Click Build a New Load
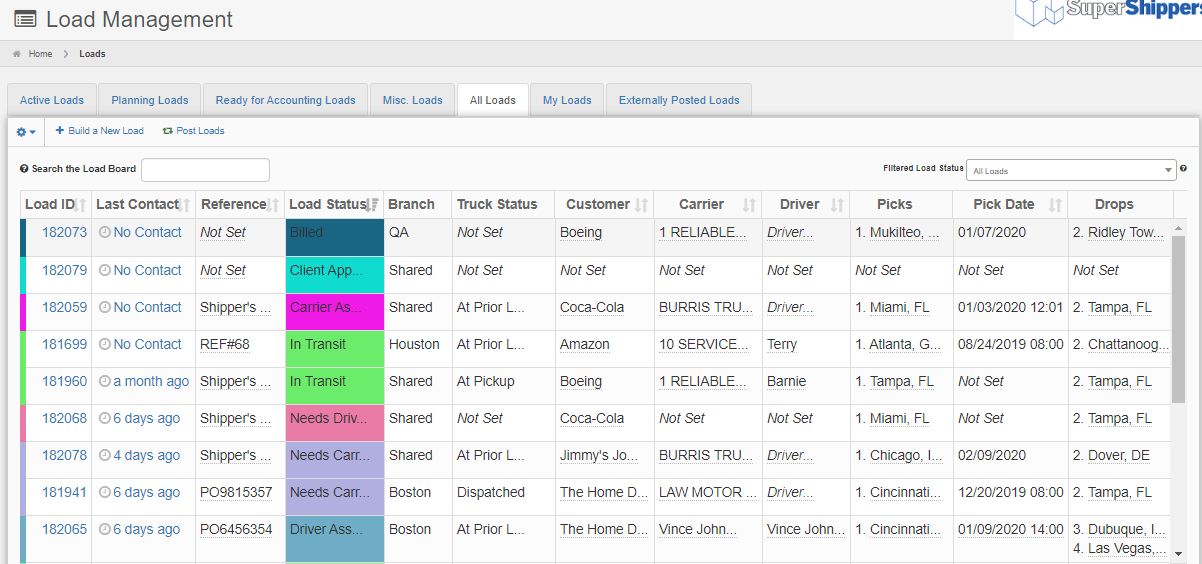Screen dimensions: 1202x564 [99, 131]
